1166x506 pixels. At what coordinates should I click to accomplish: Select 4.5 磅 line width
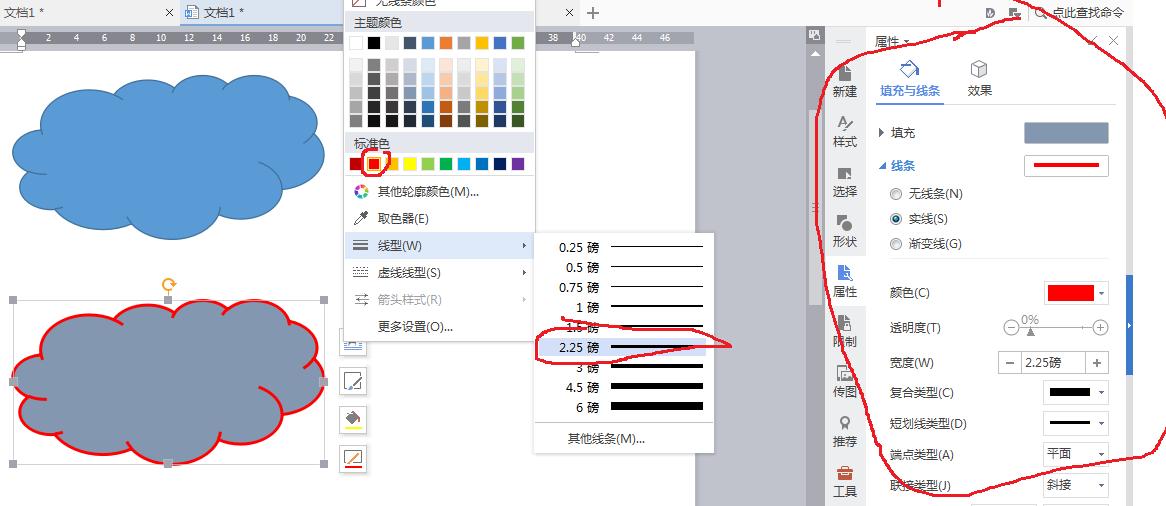[623, 387]
